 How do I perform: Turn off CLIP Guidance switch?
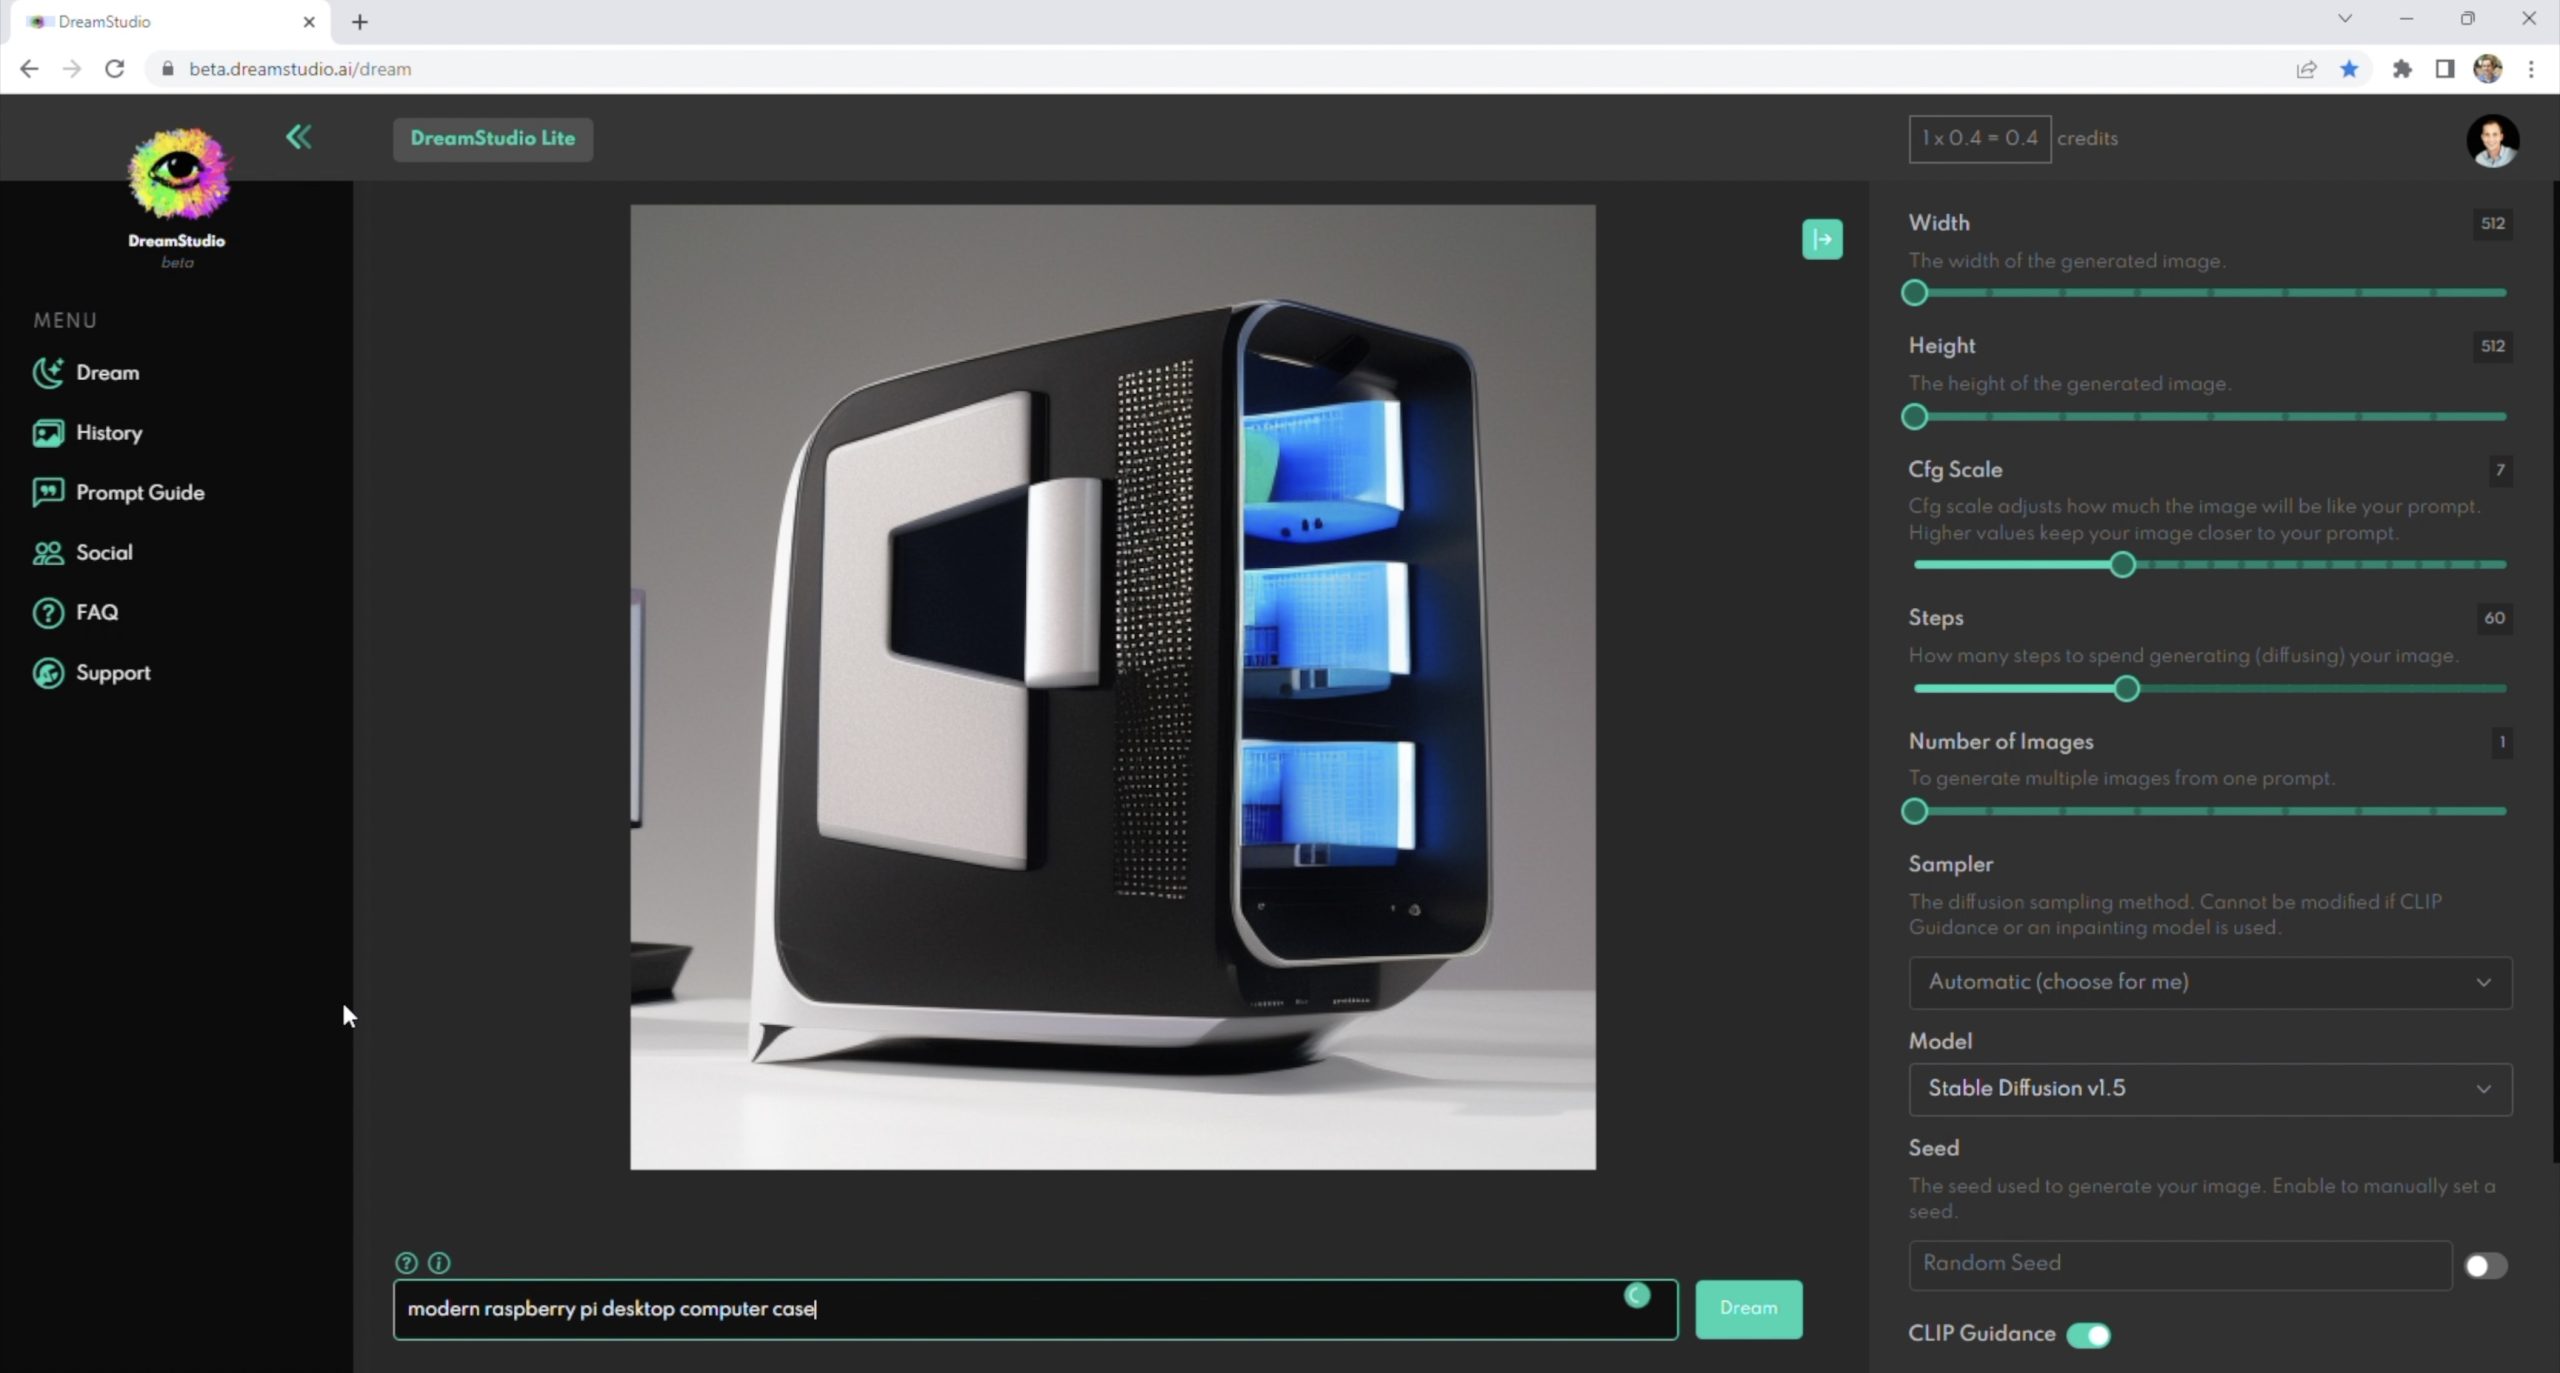2088,1334
